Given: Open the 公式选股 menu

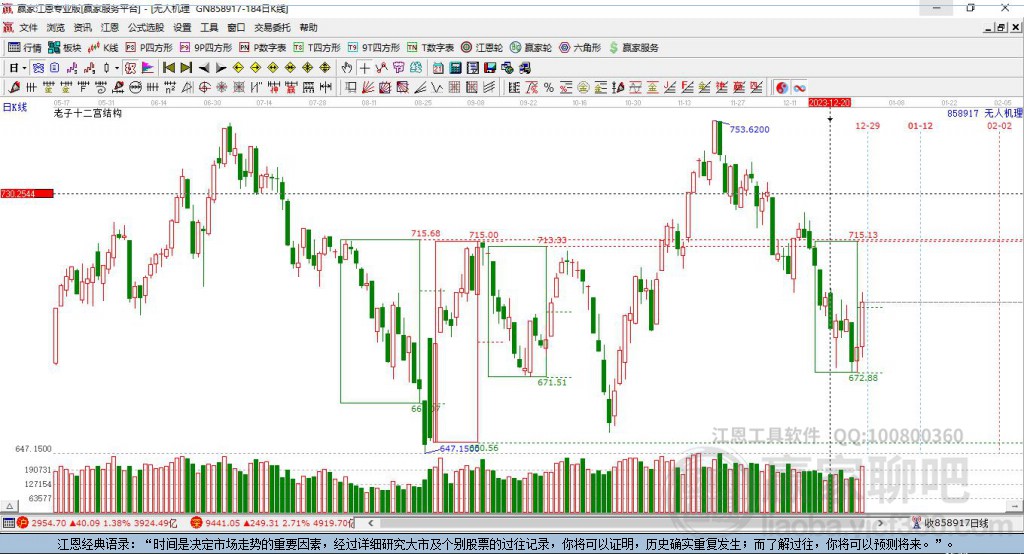Looking at the screenshot, I should (146, 27).
